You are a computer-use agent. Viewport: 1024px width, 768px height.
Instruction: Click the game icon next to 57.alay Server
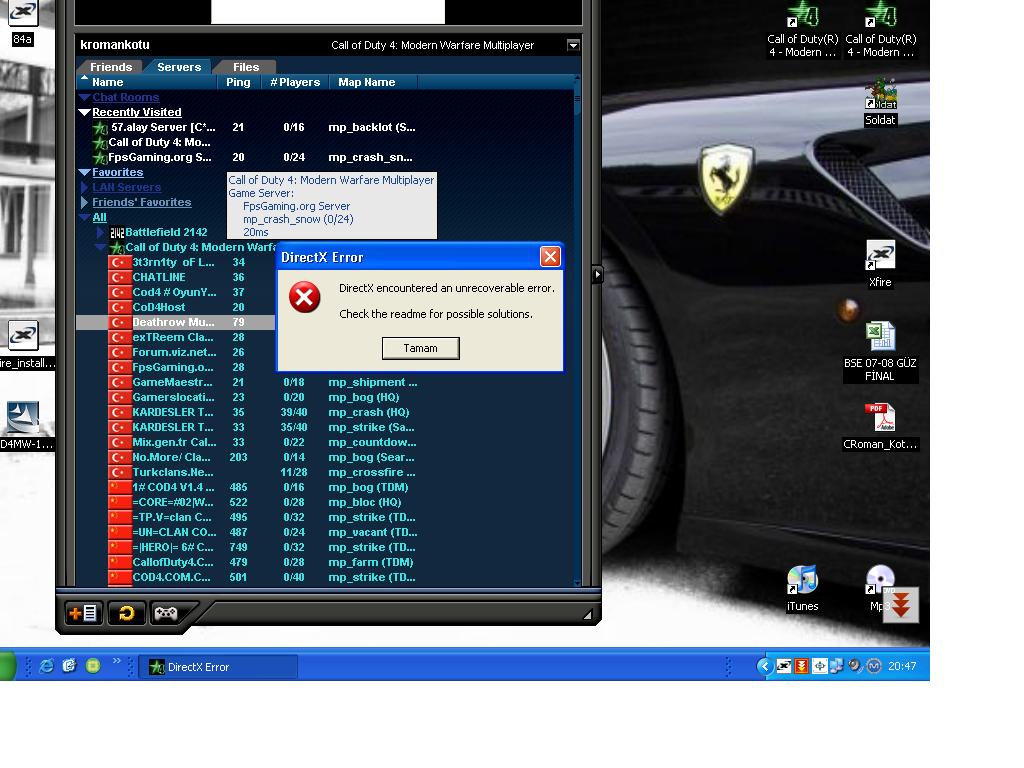[x=100, y=127]
